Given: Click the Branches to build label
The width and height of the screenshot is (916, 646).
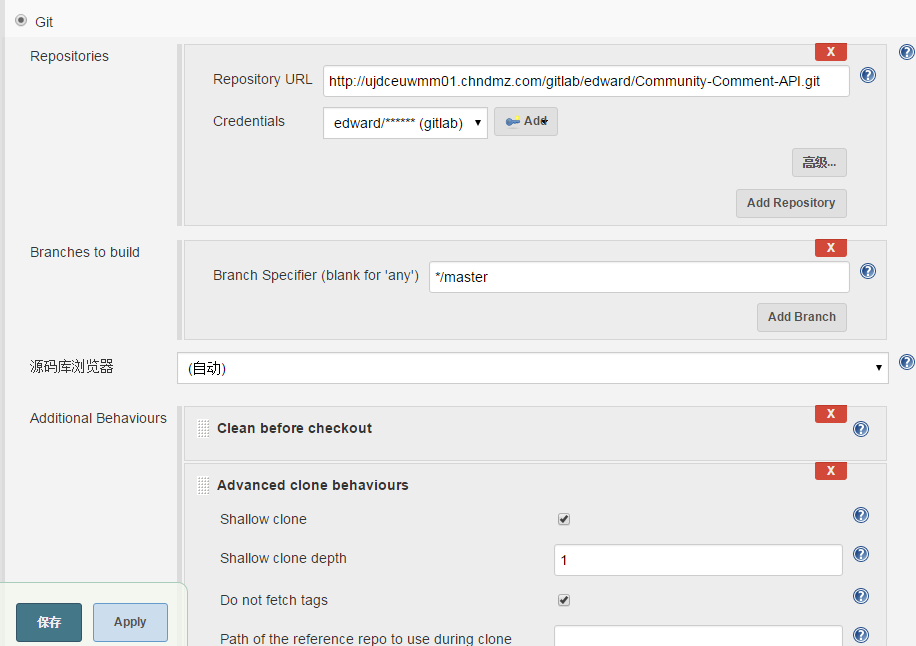Looking at the screenshot, I should click(x=85, y=252).
